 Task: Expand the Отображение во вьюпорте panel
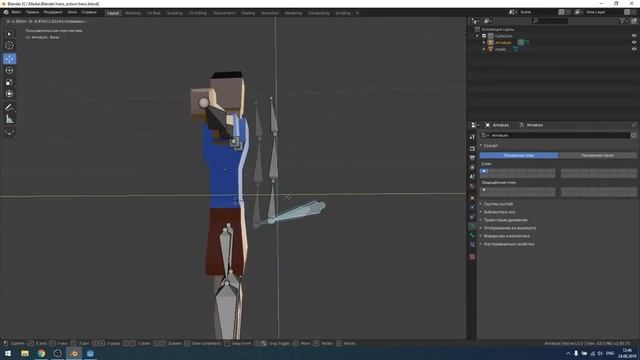(x=509, y=228)
